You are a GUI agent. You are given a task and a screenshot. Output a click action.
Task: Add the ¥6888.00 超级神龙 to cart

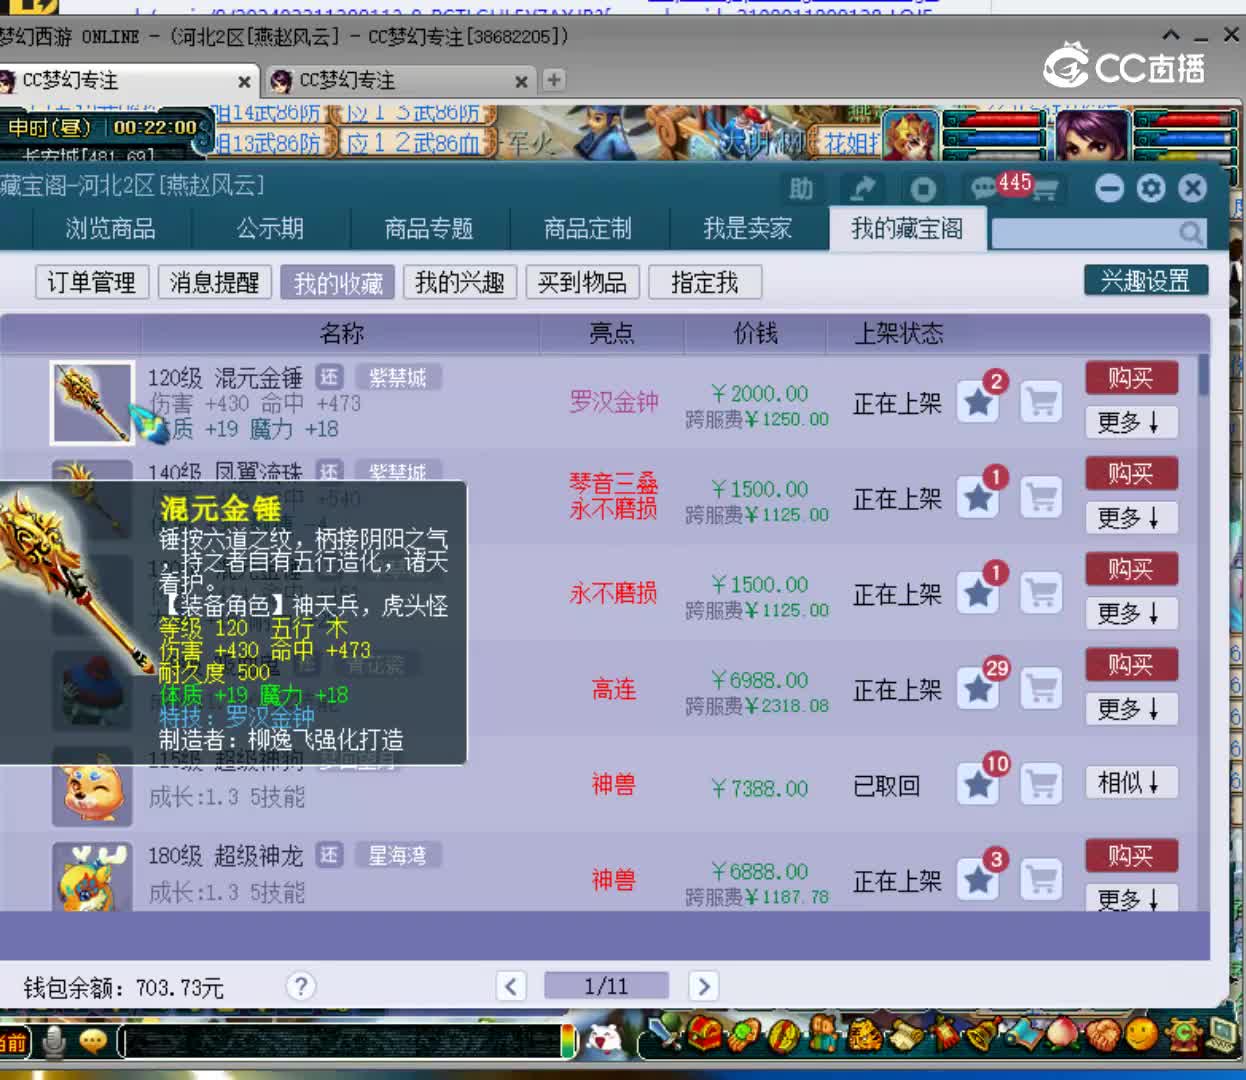pyautogui.click(x=1041, y=880)
